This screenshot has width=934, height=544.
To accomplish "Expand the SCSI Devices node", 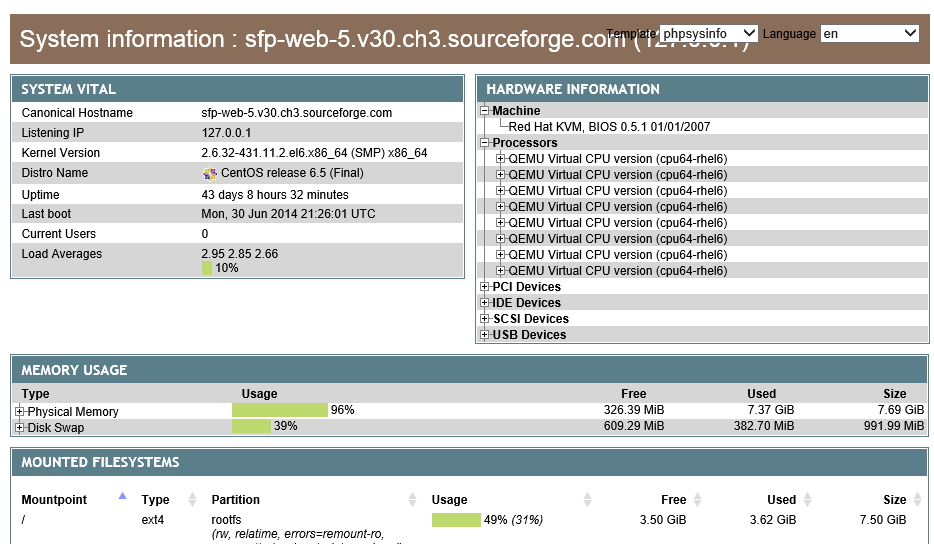I will 485,319.
